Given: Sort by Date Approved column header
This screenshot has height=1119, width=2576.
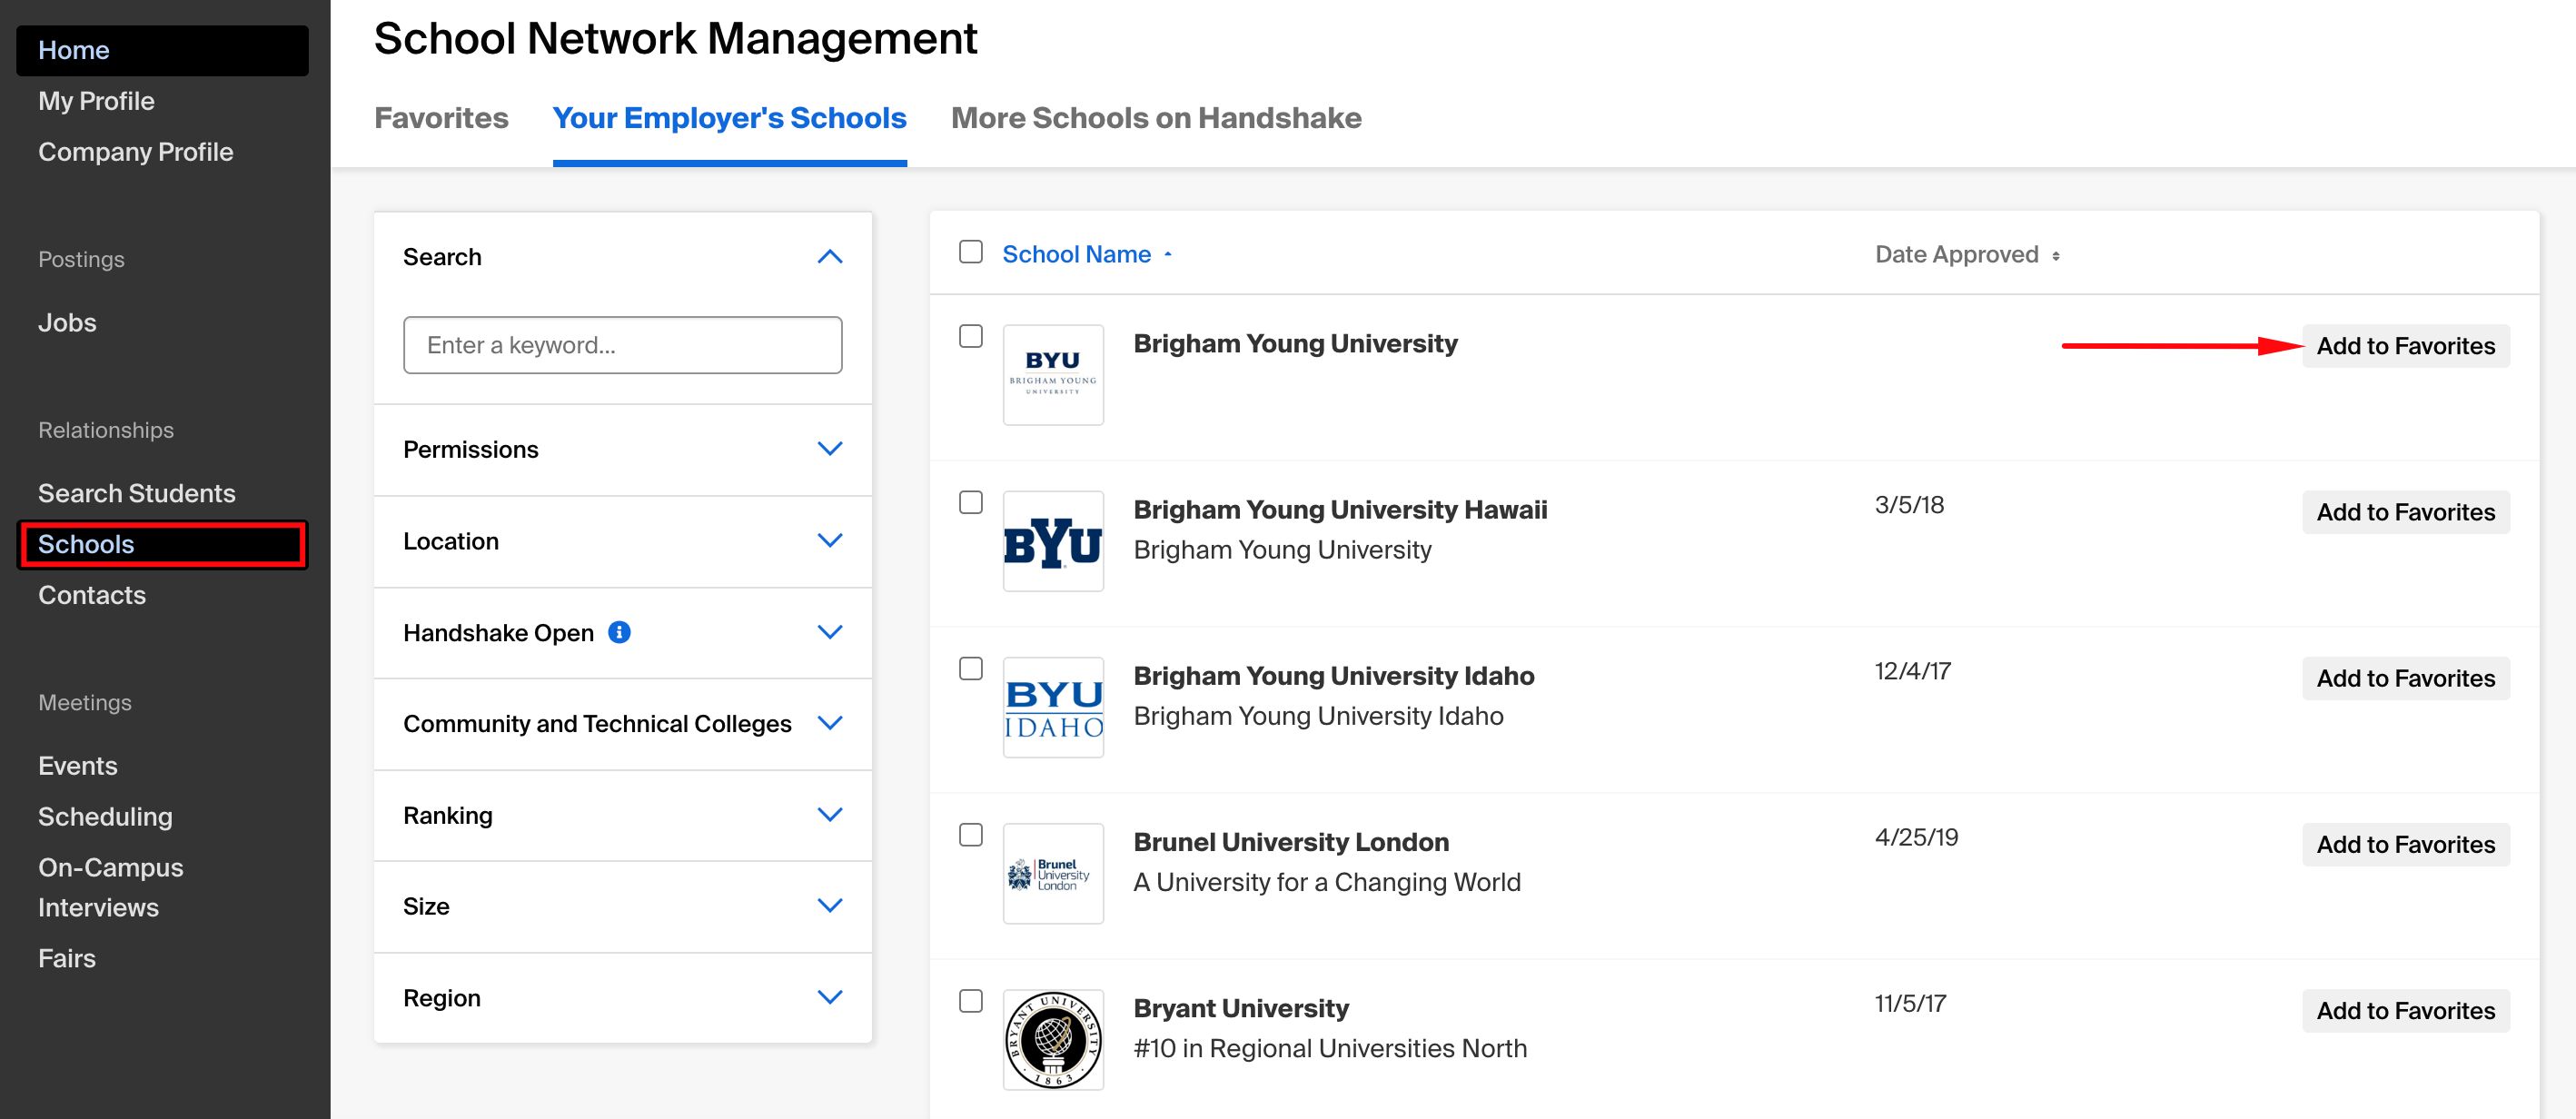Looking at the screenshot, I should tap(1956, 255).
